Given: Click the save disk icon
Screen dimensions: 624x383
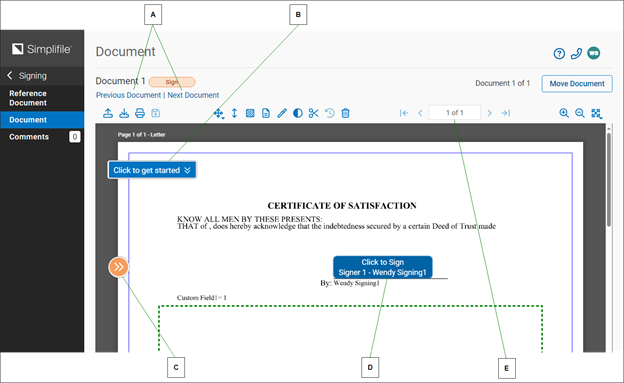Looking at the screenshot, I should (x=156, y=113).
